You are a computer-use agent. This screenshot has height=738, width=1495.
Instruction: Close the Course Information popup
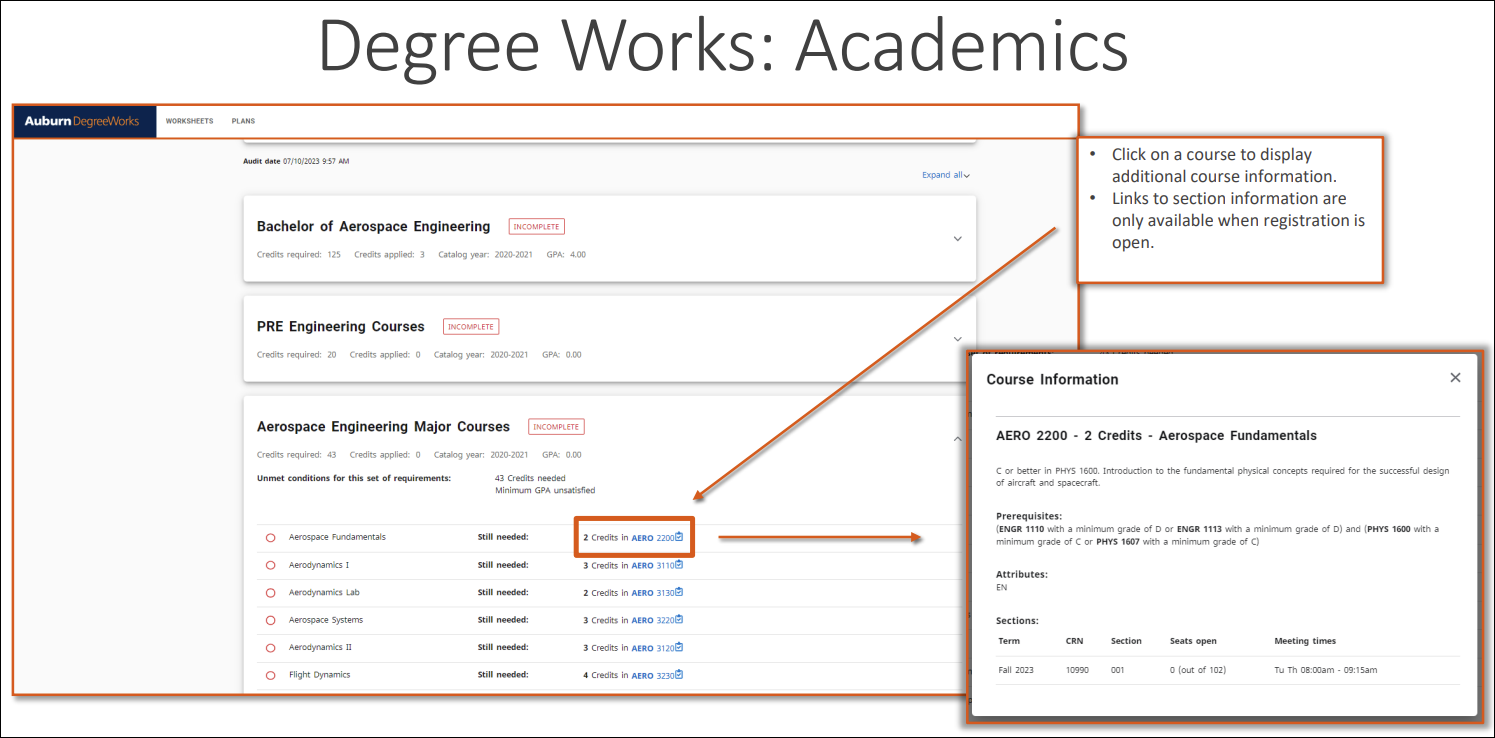[x=1455, y=377]
